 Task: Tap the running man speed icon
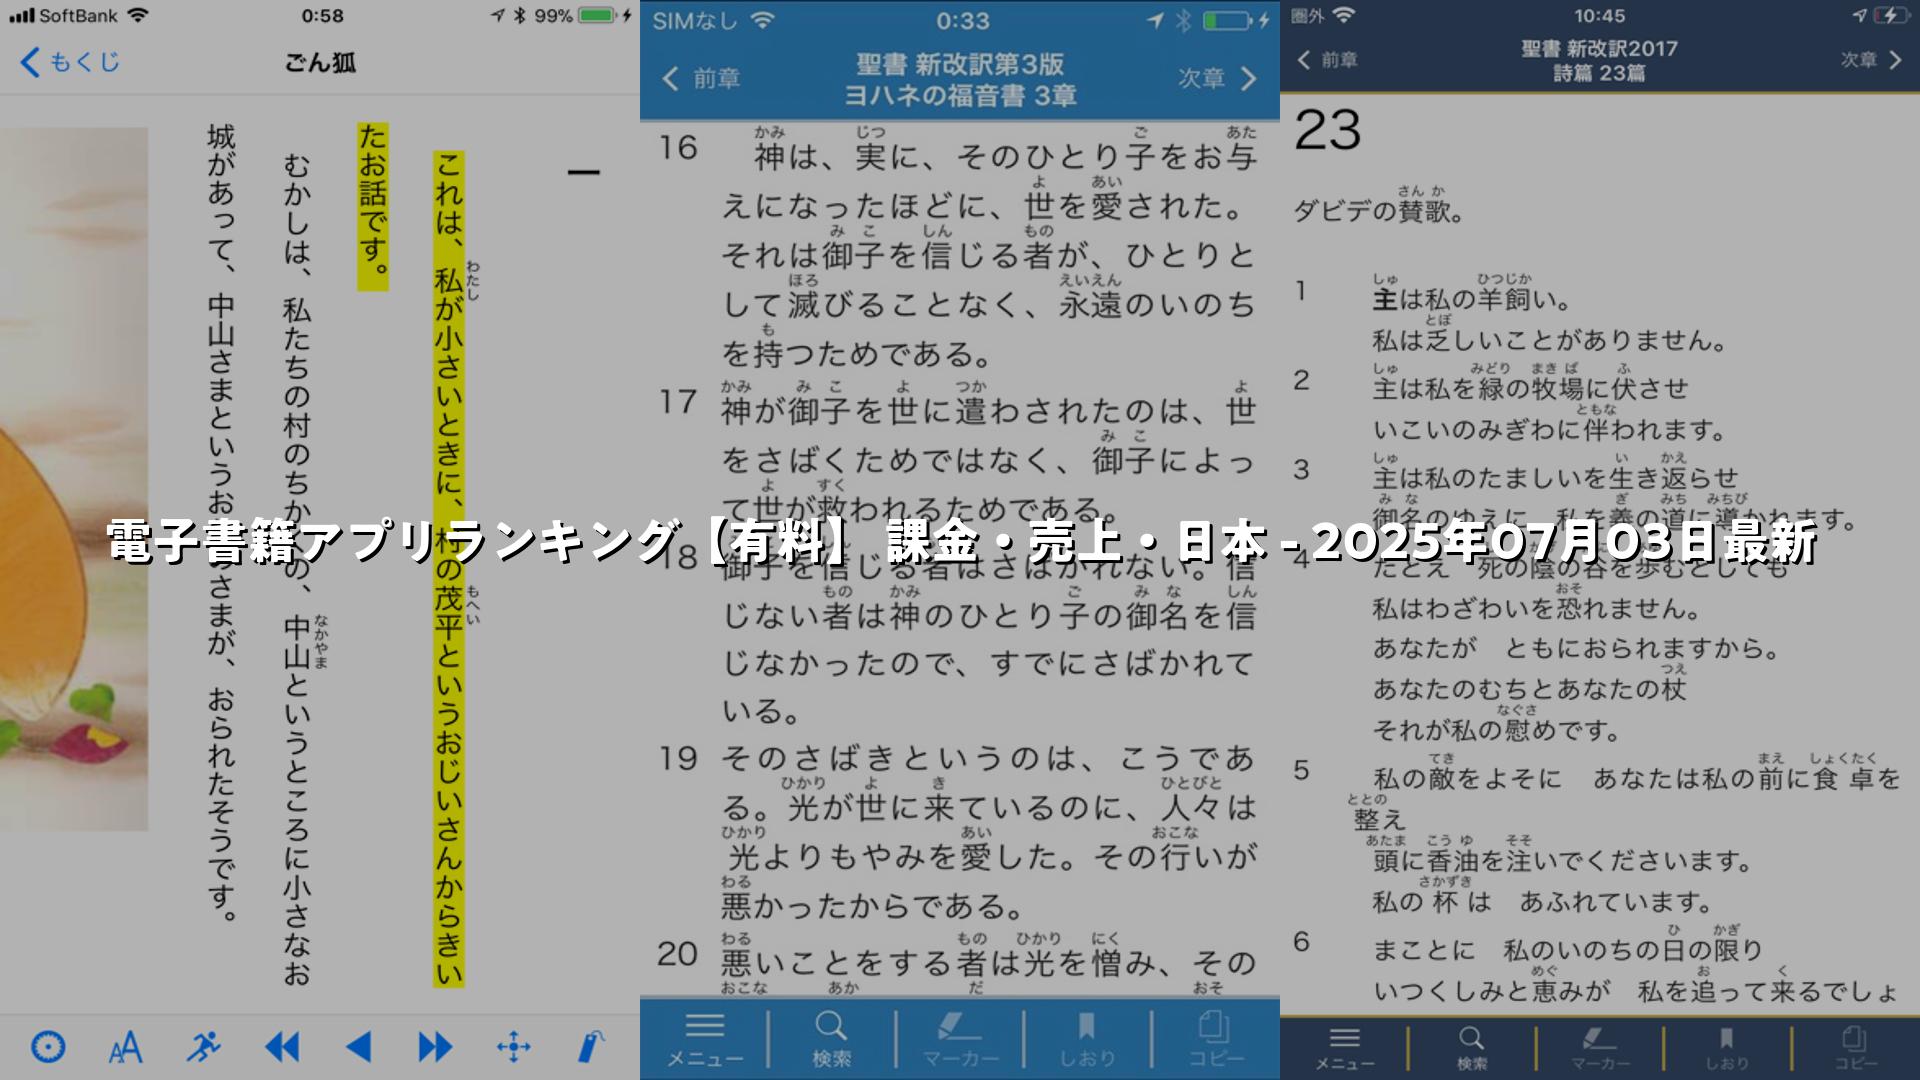[x=203, y=1047]
